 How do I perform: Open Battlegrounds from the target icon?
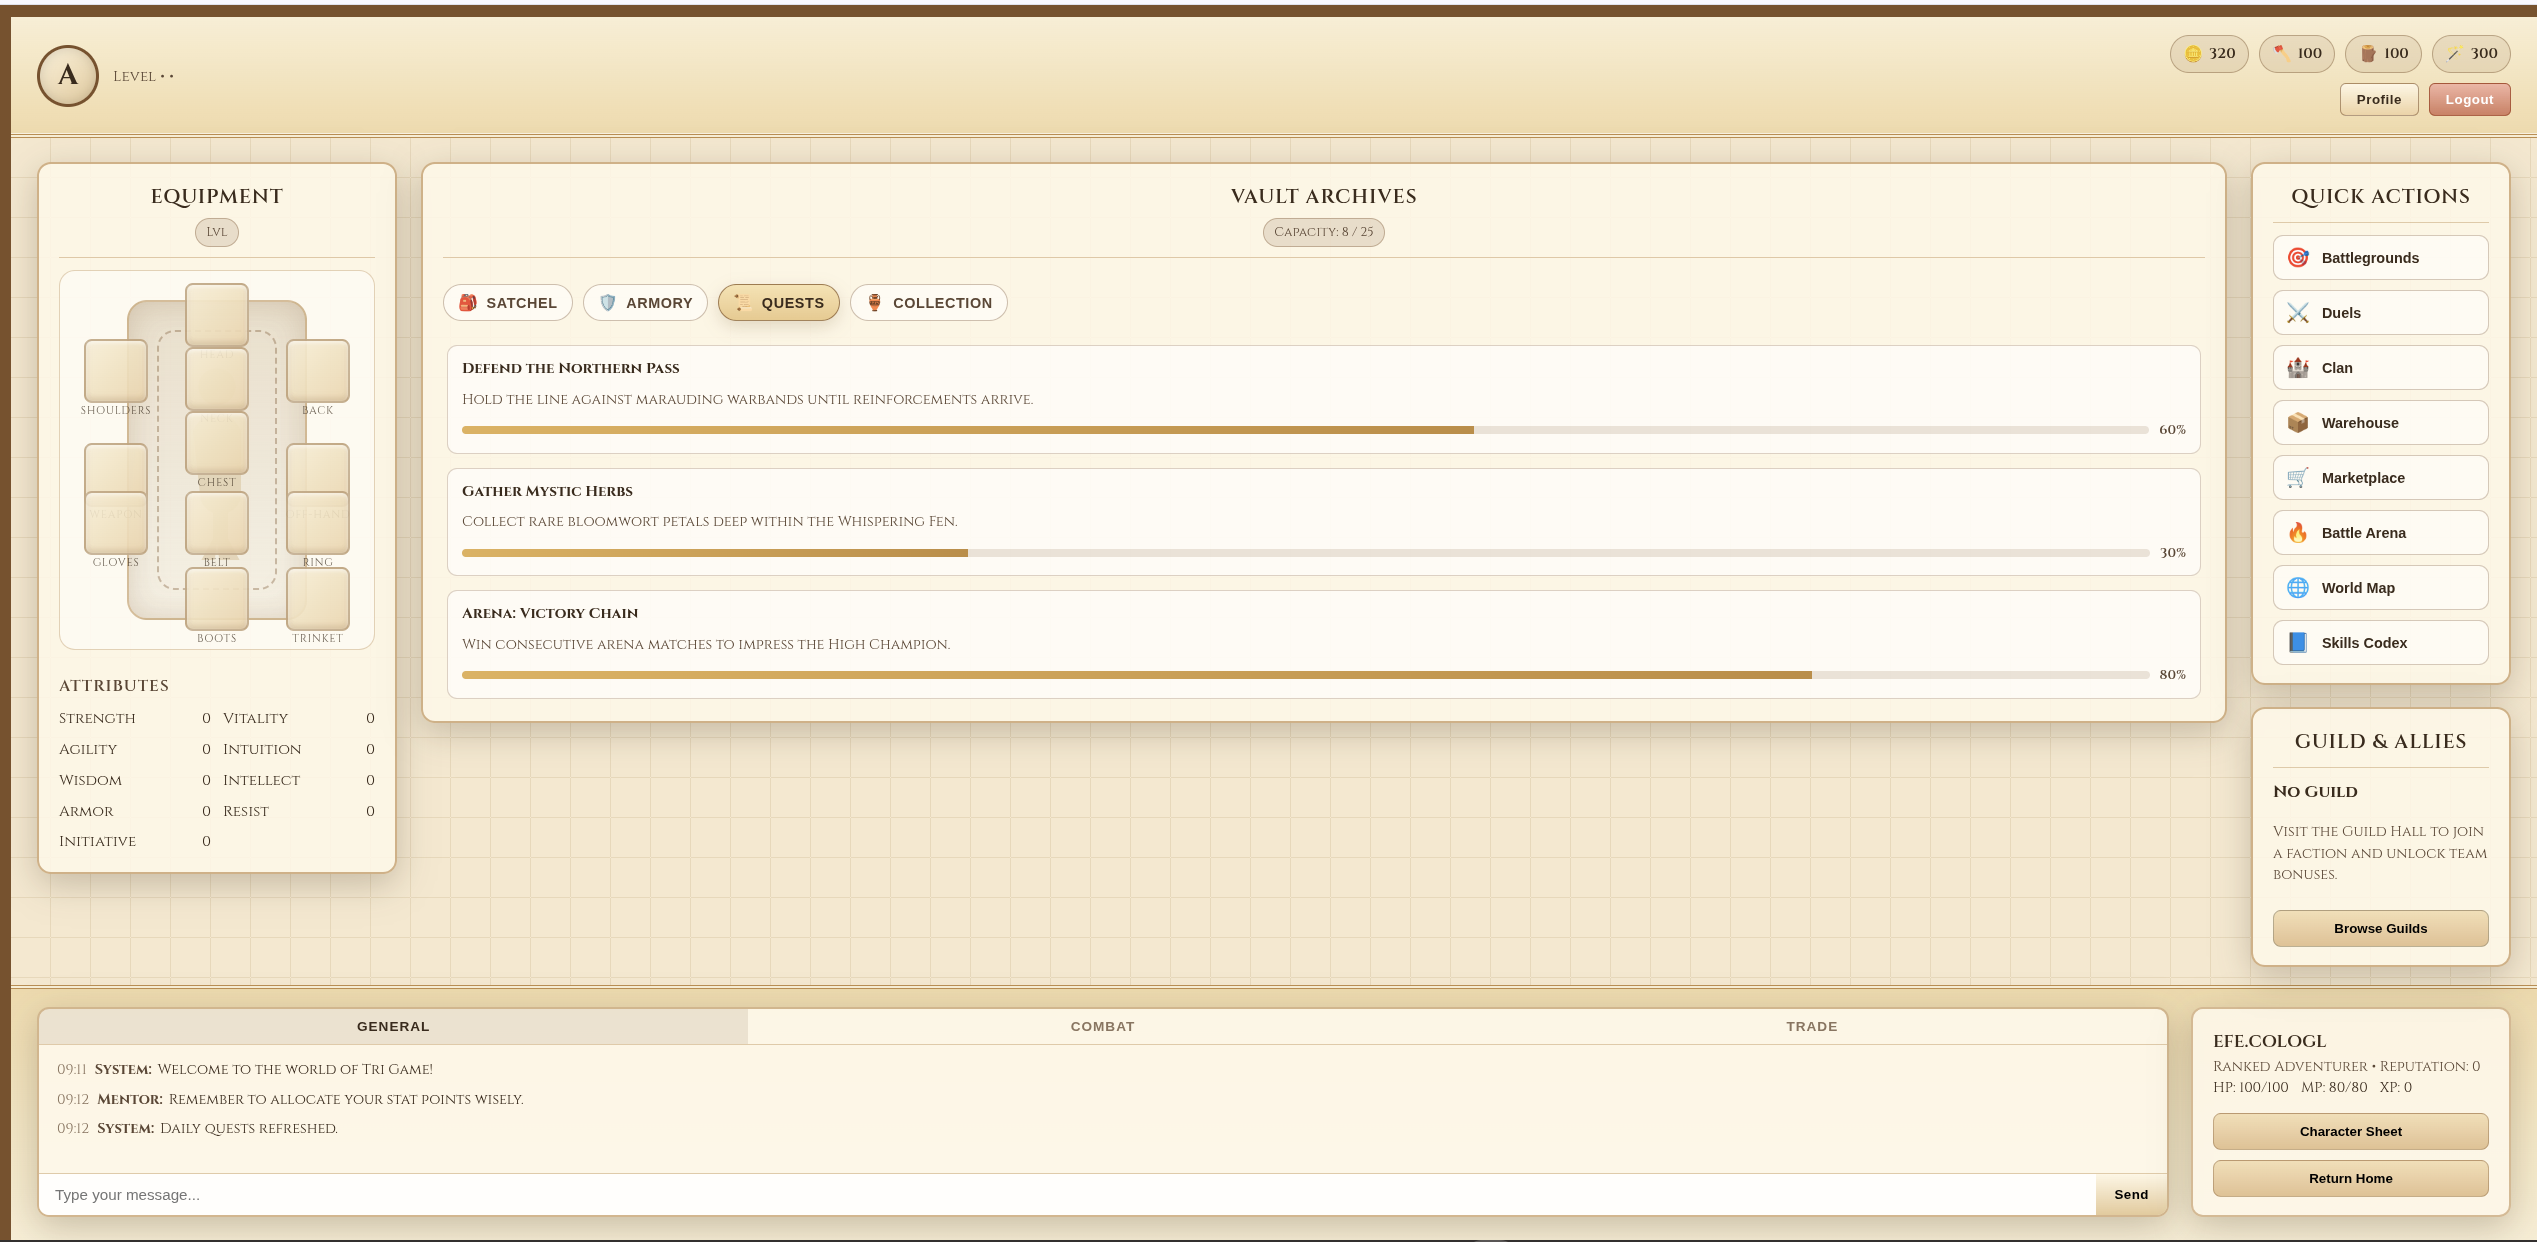click(x=2298, y=258)
